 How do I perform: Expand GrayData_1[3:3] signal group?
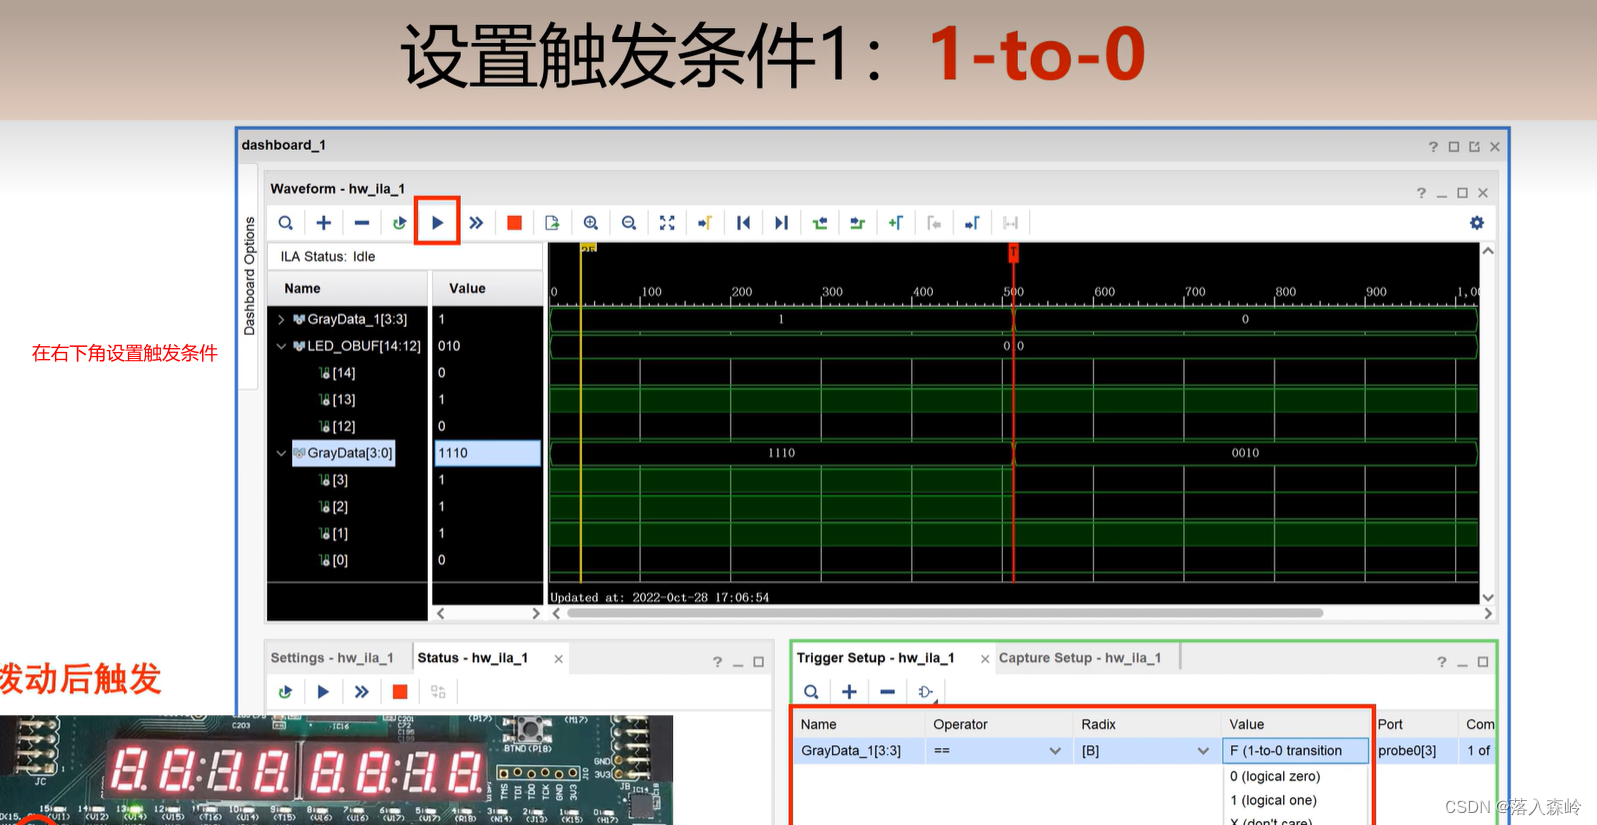pyautogui.click(x=281, y=320)
